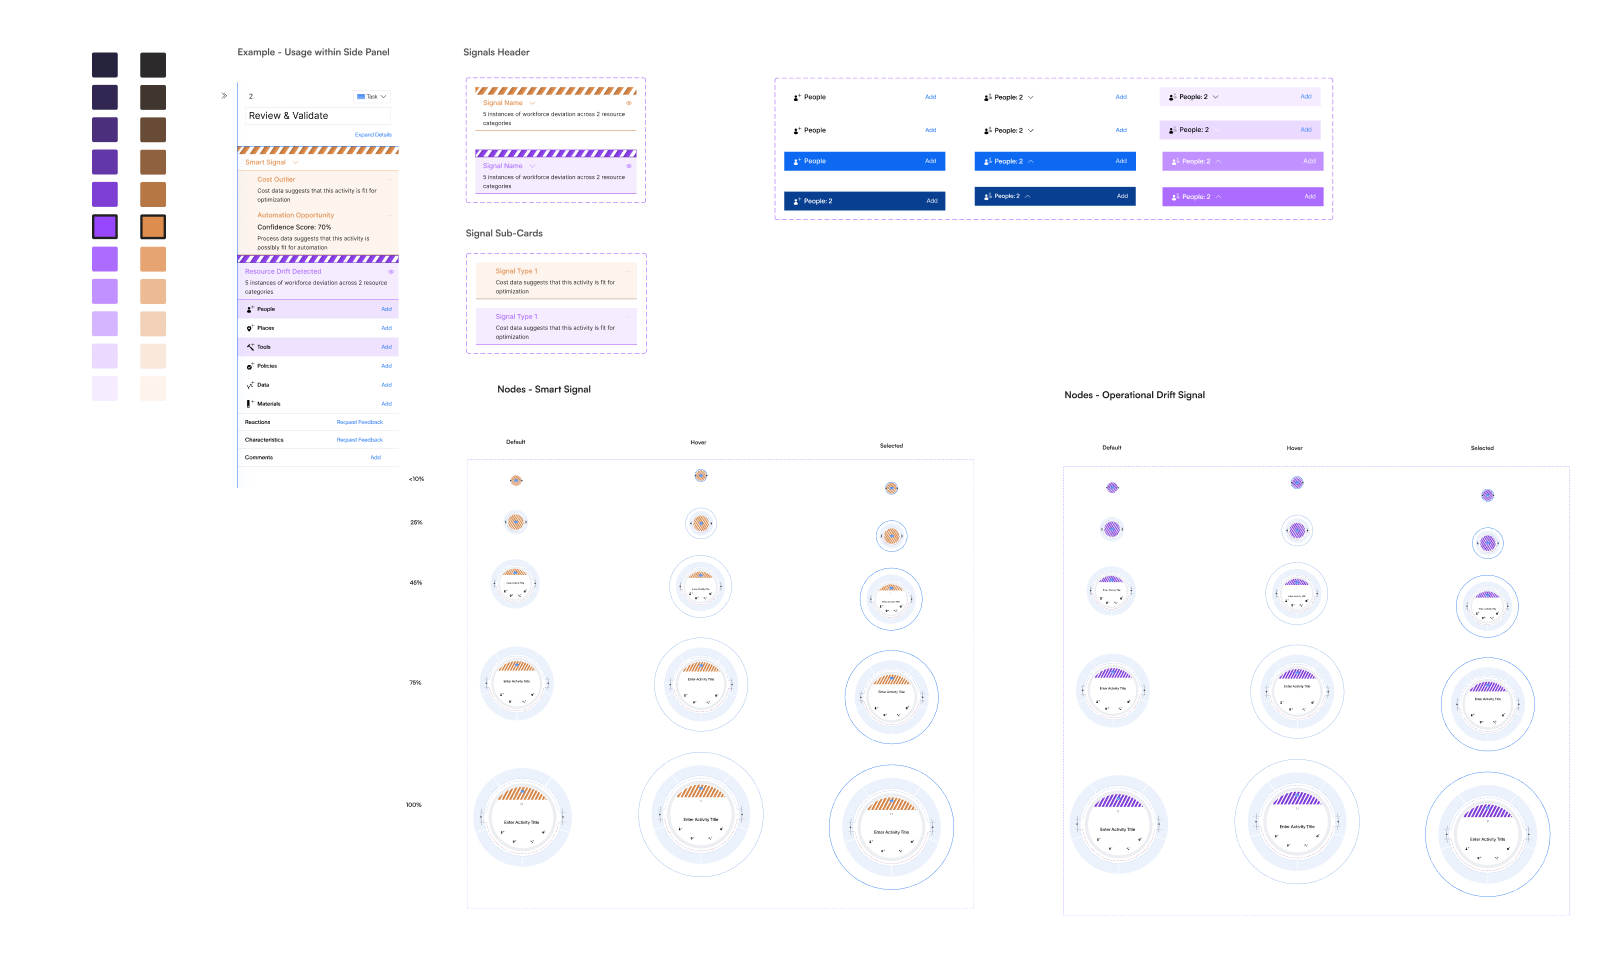The height and width of the screenshot is (956, 1600).
Task: Click the '75%' row label
Action: [415, 683]
